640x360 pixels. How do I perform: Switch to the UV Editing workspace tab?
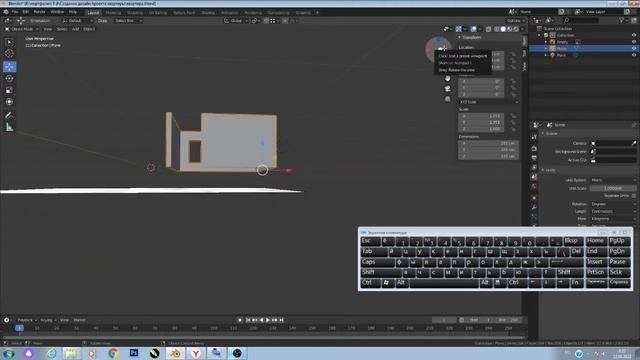[158, 12]
